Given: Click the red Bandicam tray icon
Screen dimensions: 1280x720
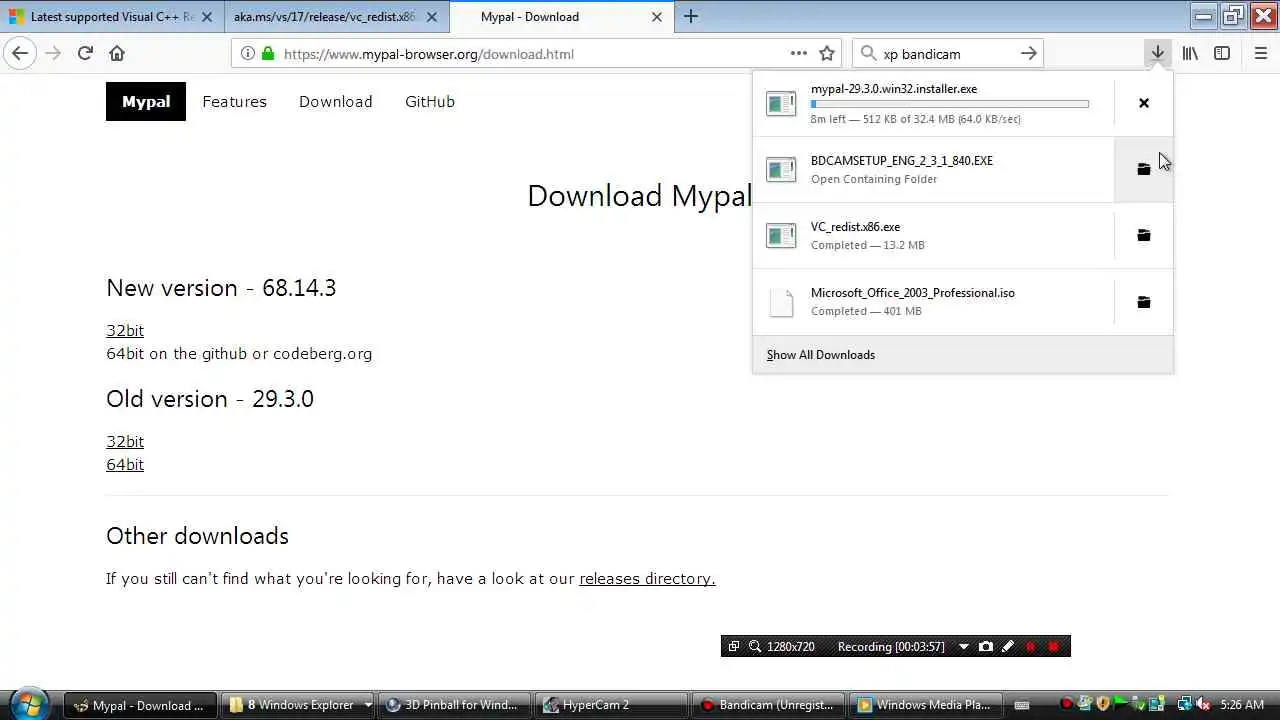Looking at the screenshot, I should click(x=1066, y=705).
